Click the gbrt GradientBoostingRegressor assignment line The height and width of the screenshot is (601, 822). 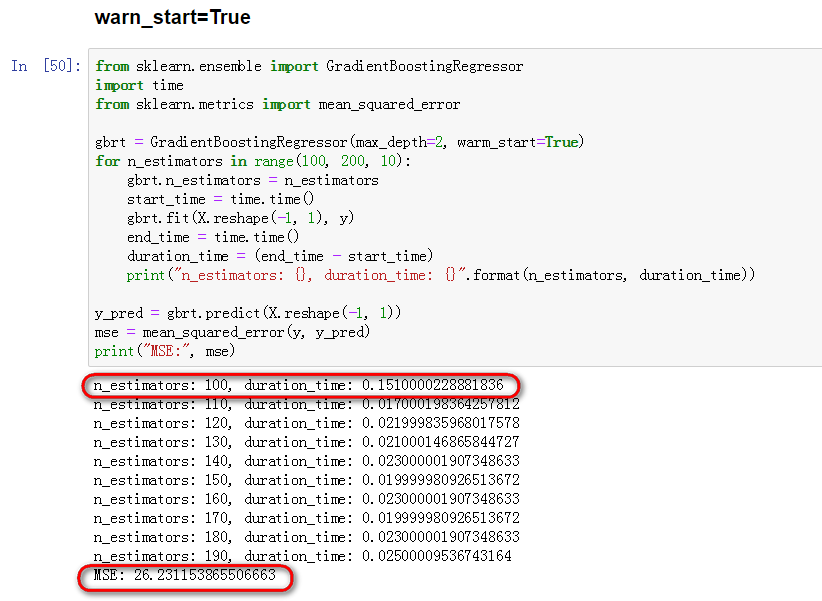tap(330, 142)
